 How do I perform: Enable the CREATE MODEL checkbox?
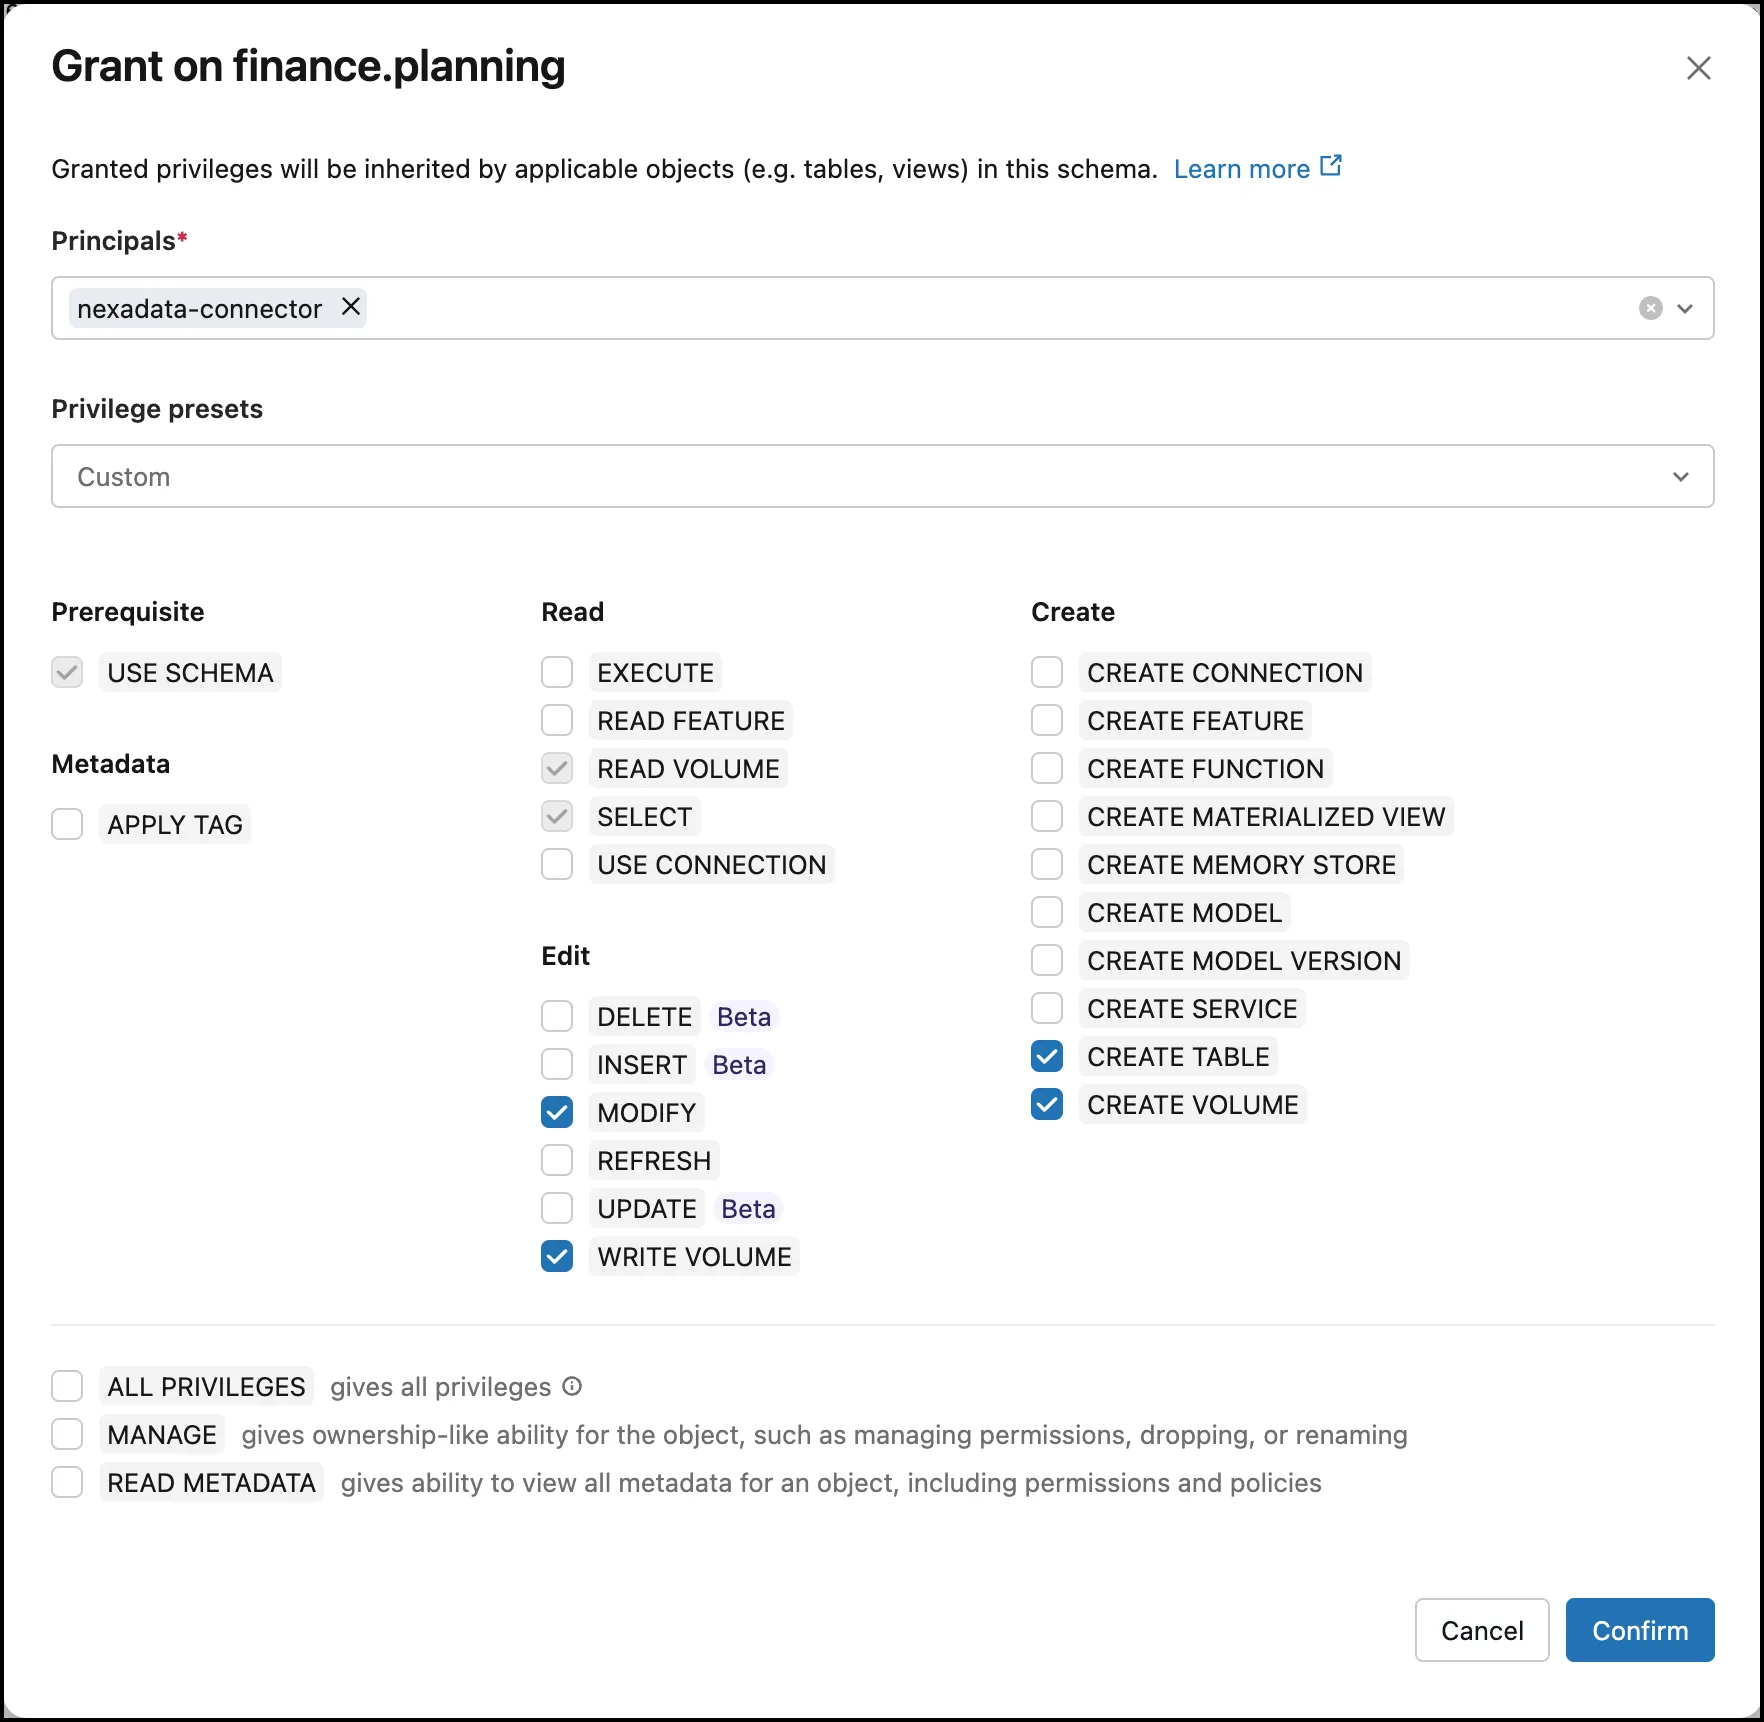[x=1047, y=912]
